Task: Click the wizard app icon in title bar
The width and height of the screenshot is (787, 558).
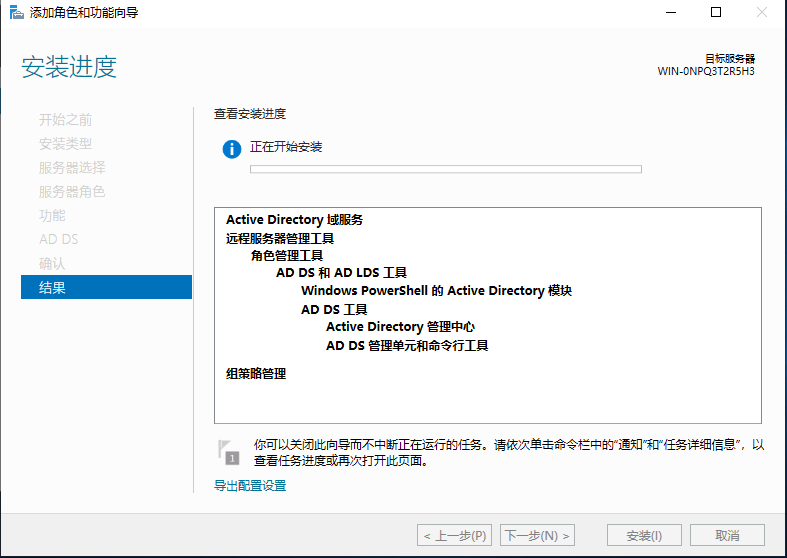Action: (x=16, y=13)
